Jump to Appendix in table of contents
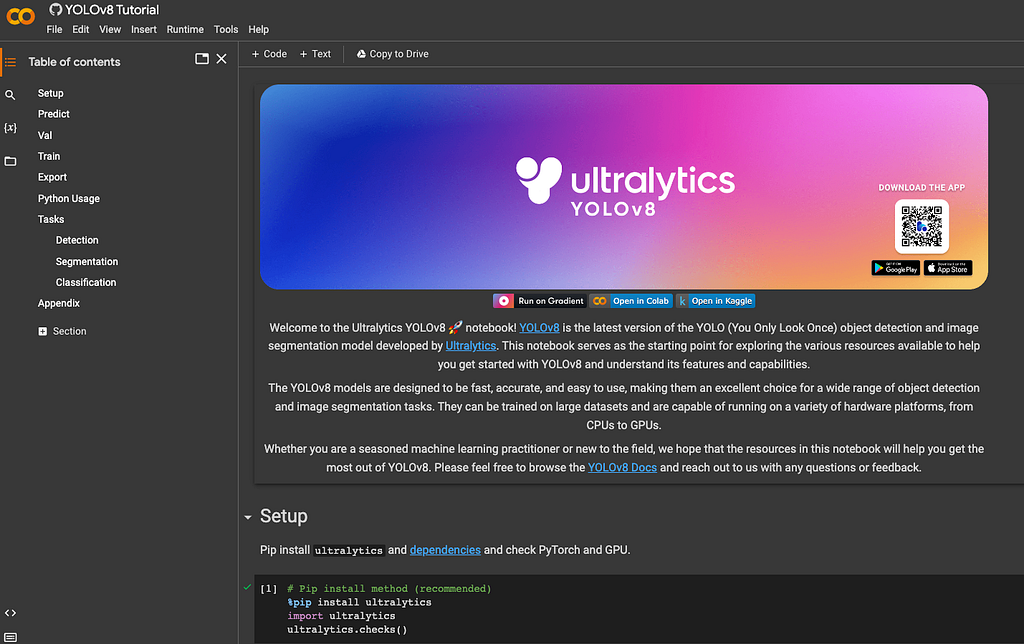The width and height of the screenshot is (1024, 644). point(59,303)
